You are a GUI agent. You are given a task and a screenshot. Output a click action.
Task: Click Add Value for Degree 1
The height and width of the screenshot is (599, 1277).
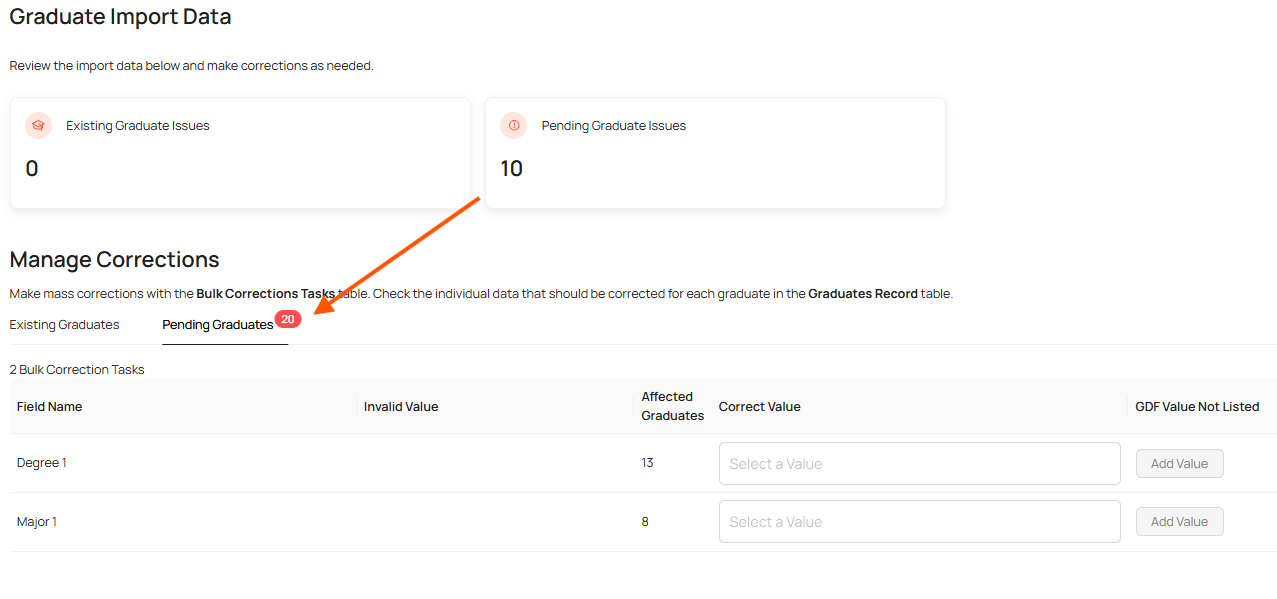tap(1179, 464)
